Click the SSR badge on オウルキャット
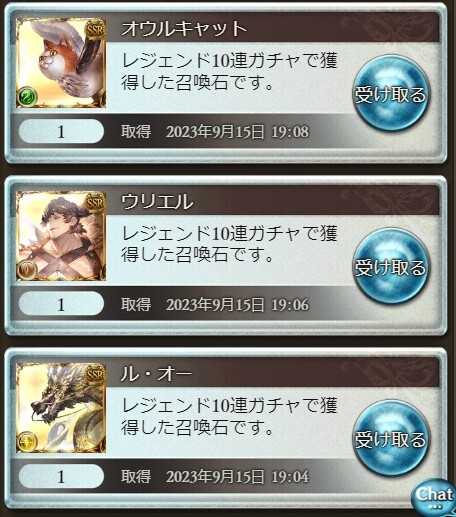Screen dimensions: 456x517 pos(95,30)
